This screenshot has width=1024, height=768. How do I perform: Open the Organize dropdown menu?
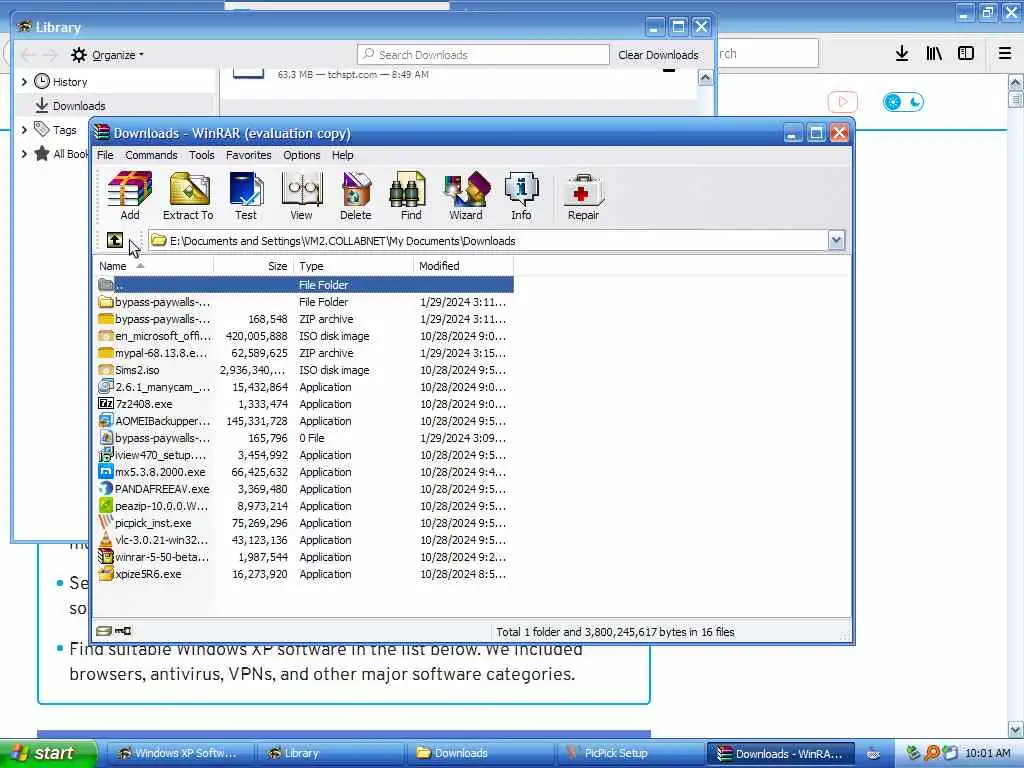coord(118,55)
